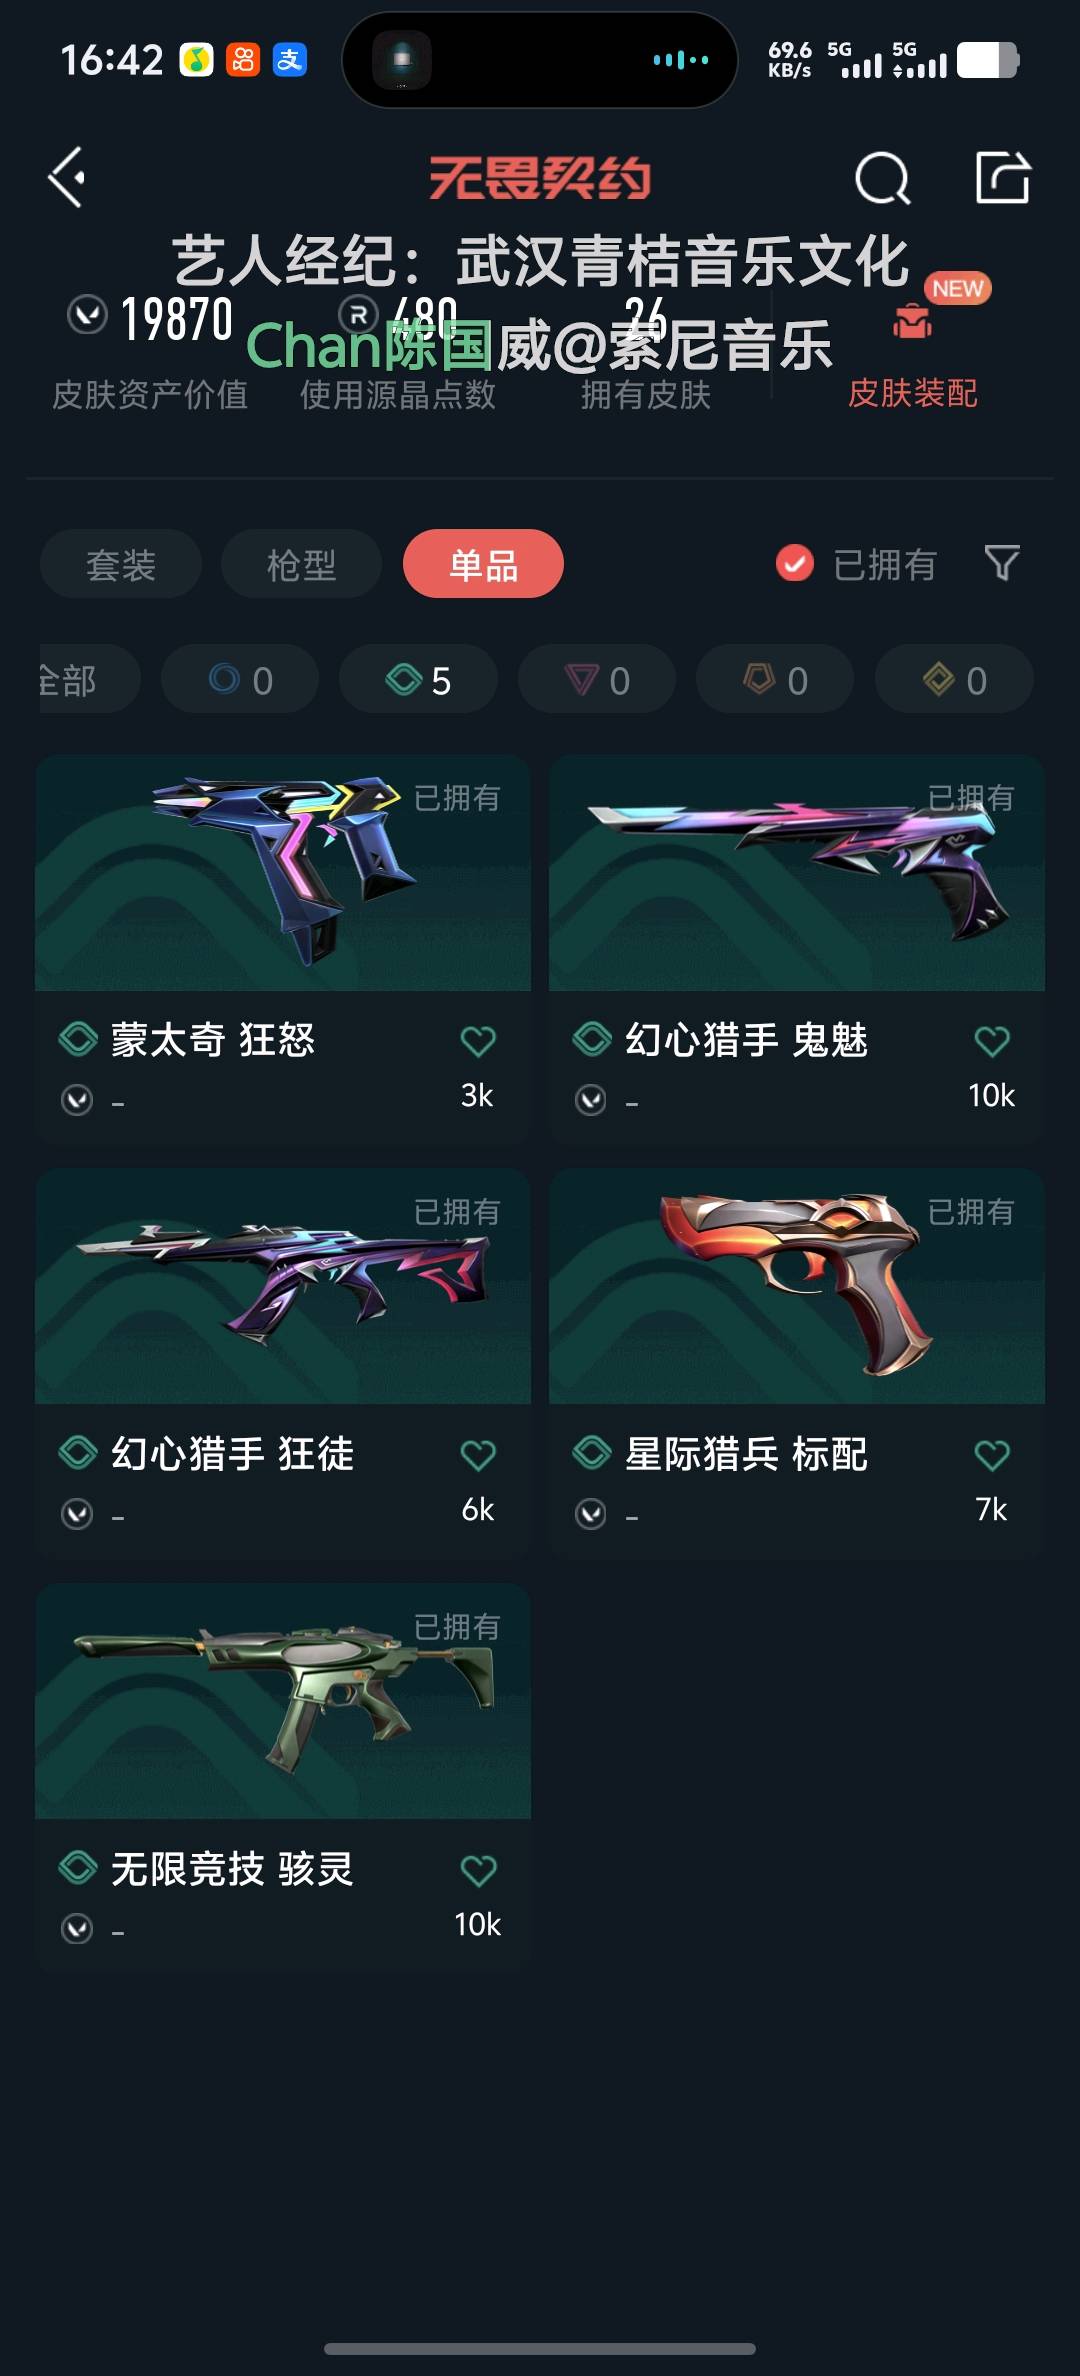Select the green diamond rarity filter showing 5
The width and height of the screenshot is (1080, 2376).
click(x=418, y=679)
